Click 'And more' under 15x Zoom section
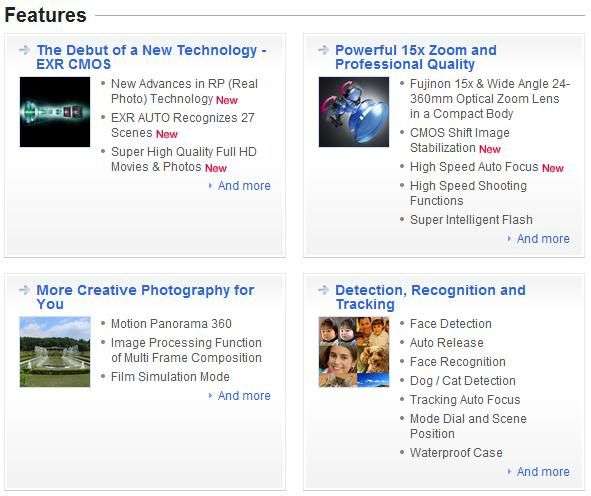The image size is (591, 496). pyautogui.click(x=543, y=239)
